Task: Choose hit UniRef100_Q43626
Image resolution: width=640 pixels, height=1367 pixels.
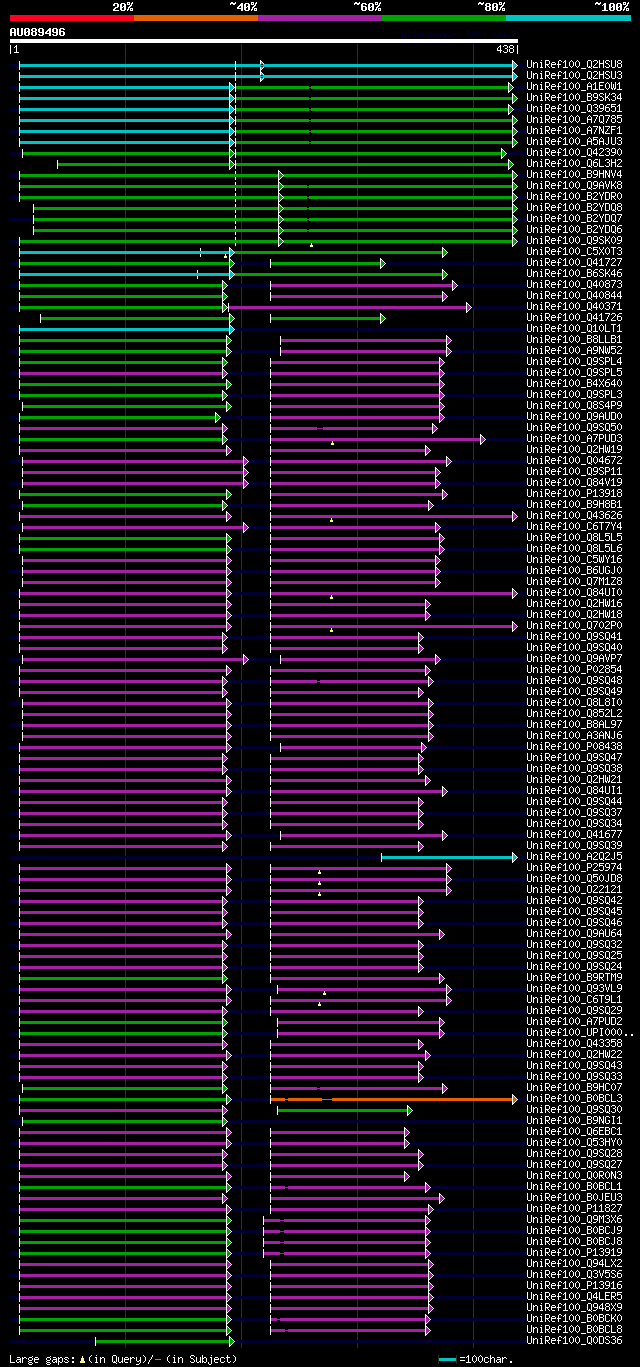Action: point(574,515)
